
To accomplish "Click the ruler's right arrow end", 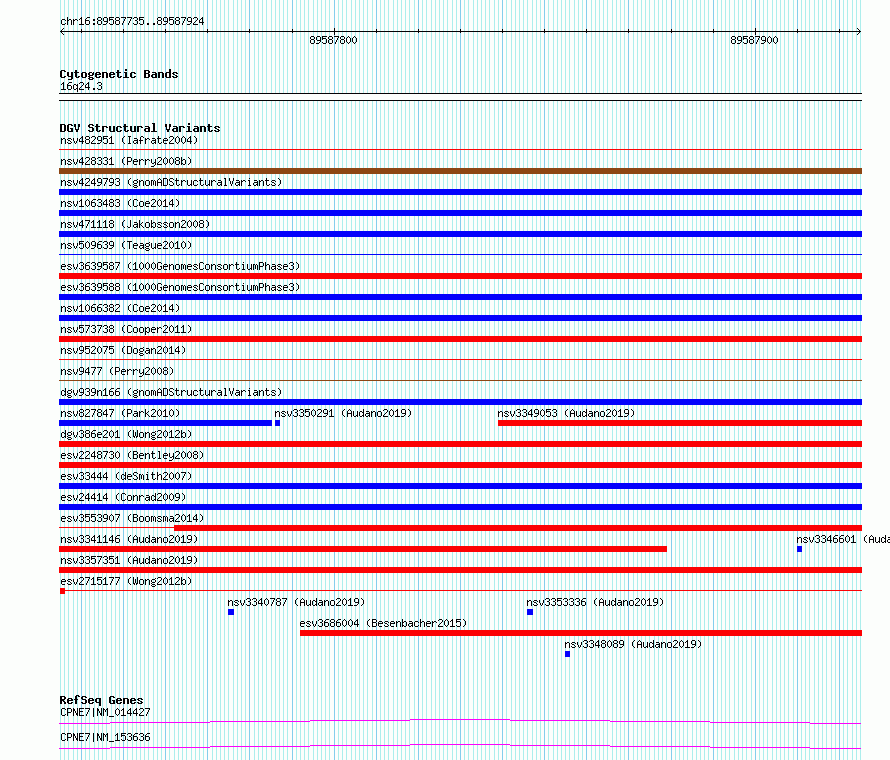I will click(859, 32).
